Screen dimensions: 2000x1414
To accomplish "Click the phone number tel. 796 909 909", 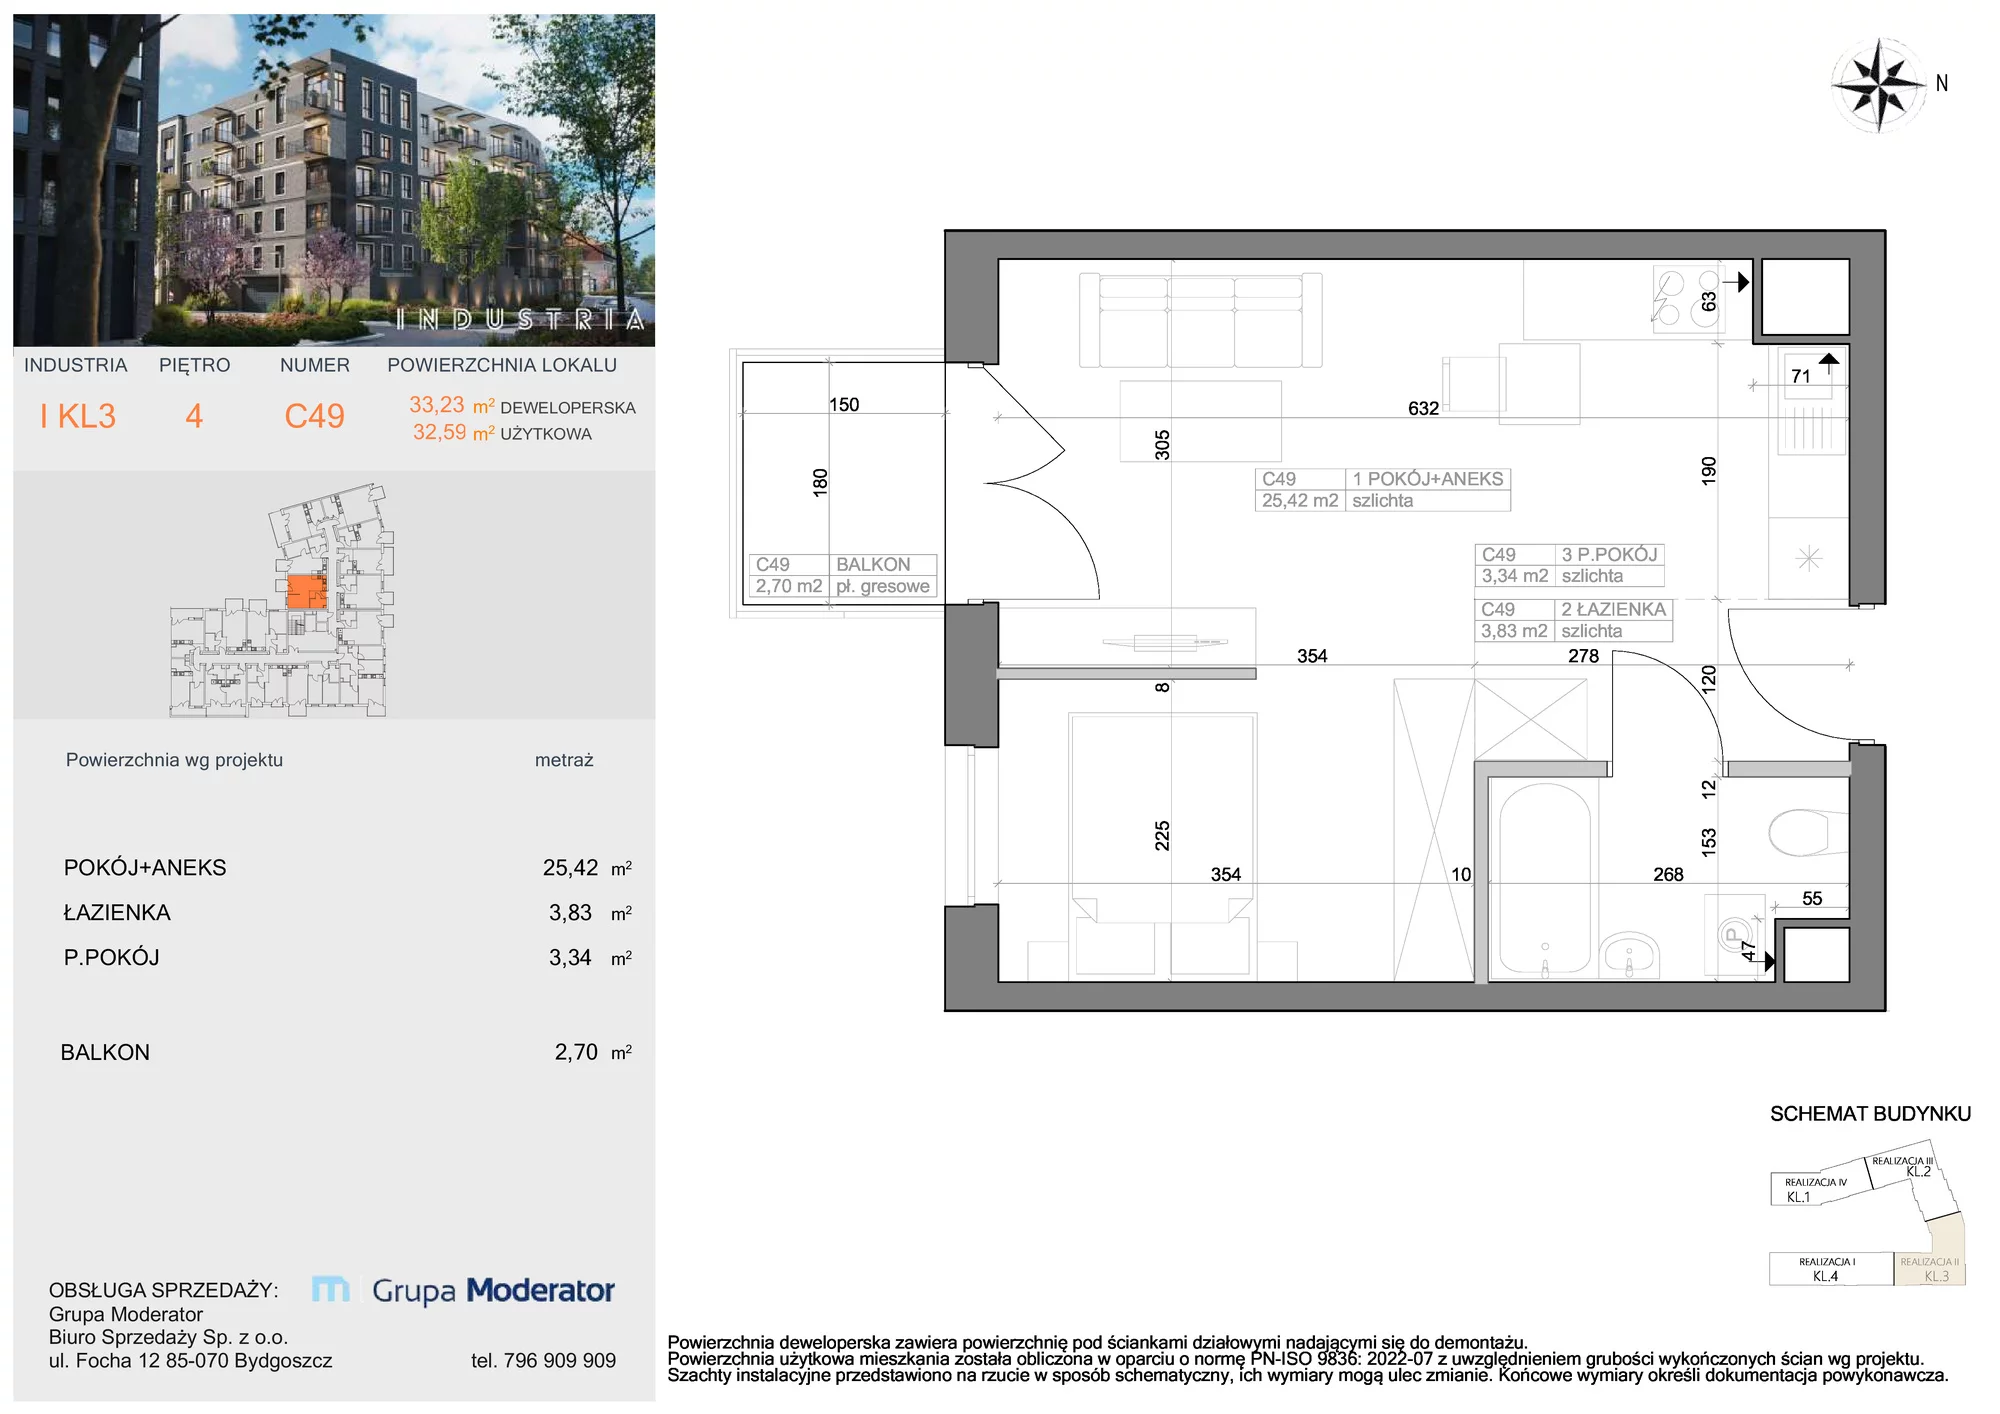I will click(543, 1361).
